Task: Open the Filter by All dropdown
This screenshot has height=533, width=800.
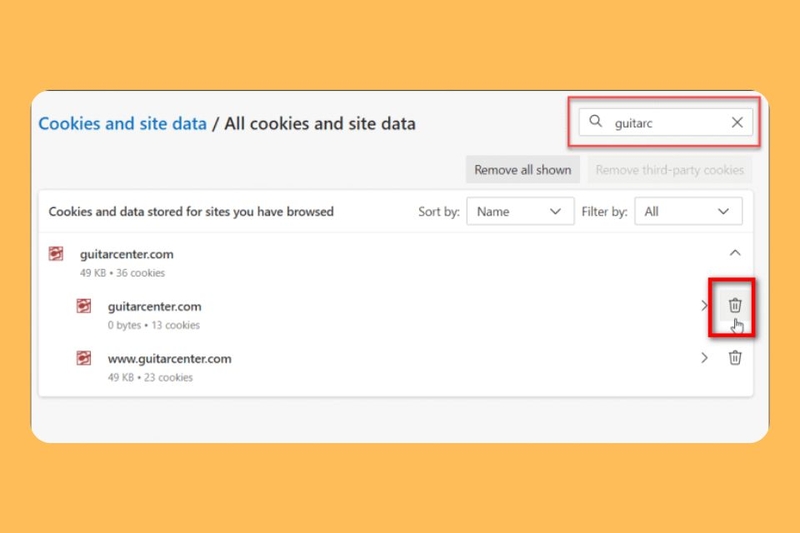Action: coord(688,211)
